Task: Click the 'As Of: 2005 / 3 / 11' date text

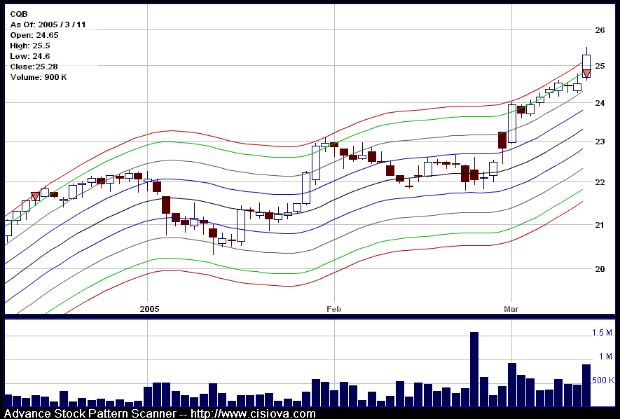Action: click(x=48, y=25)
